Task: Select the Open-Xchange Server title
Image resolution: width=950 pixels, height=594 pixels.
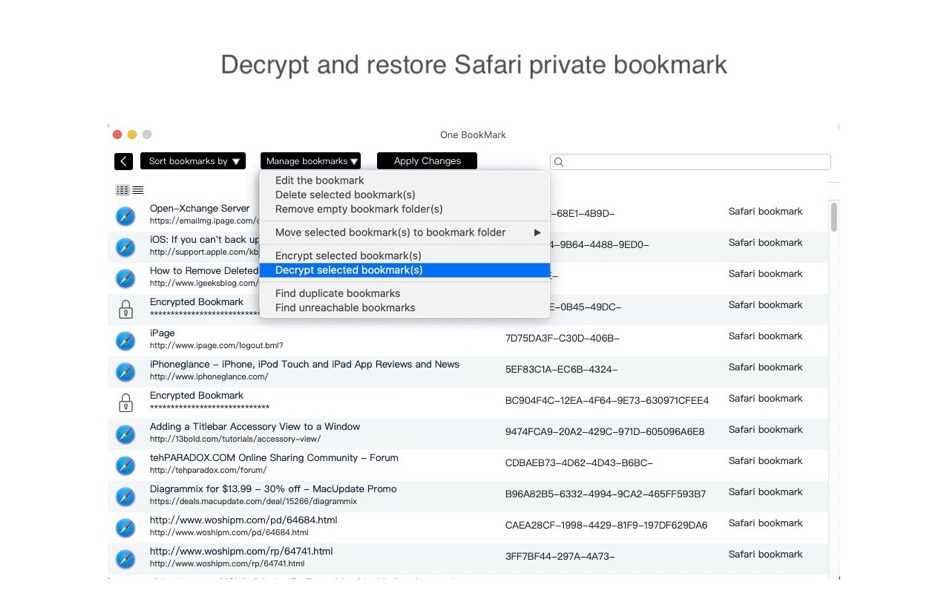Action: coord(199,209)
